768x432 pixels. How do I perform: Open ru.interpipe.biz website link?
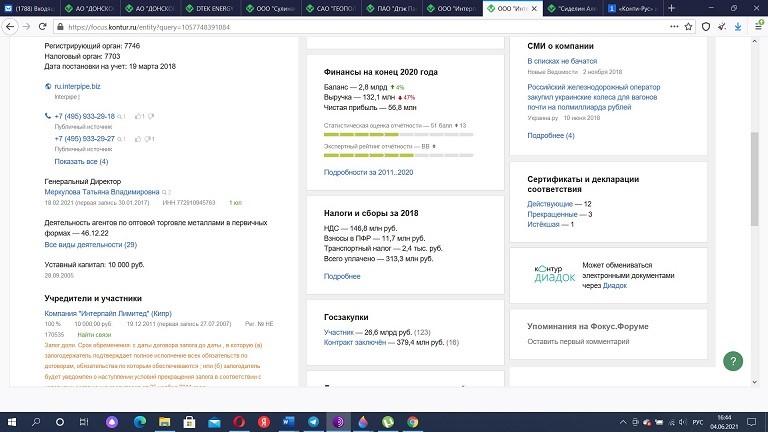pyautogui.click(x=77, y=86)
